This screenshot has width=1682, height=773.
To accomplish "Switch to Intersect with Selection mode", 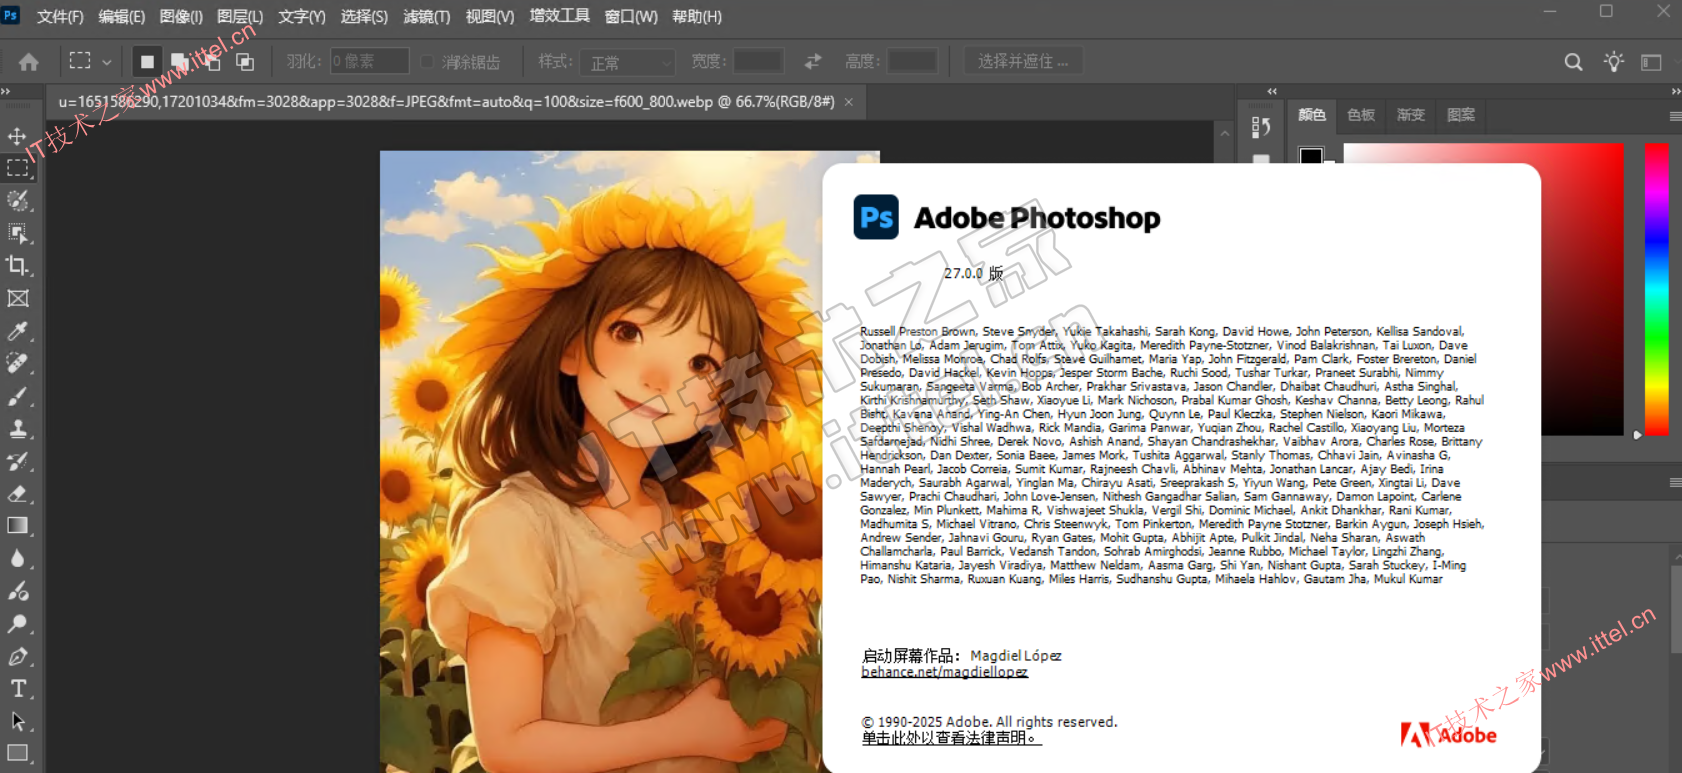I will (245, 62).
